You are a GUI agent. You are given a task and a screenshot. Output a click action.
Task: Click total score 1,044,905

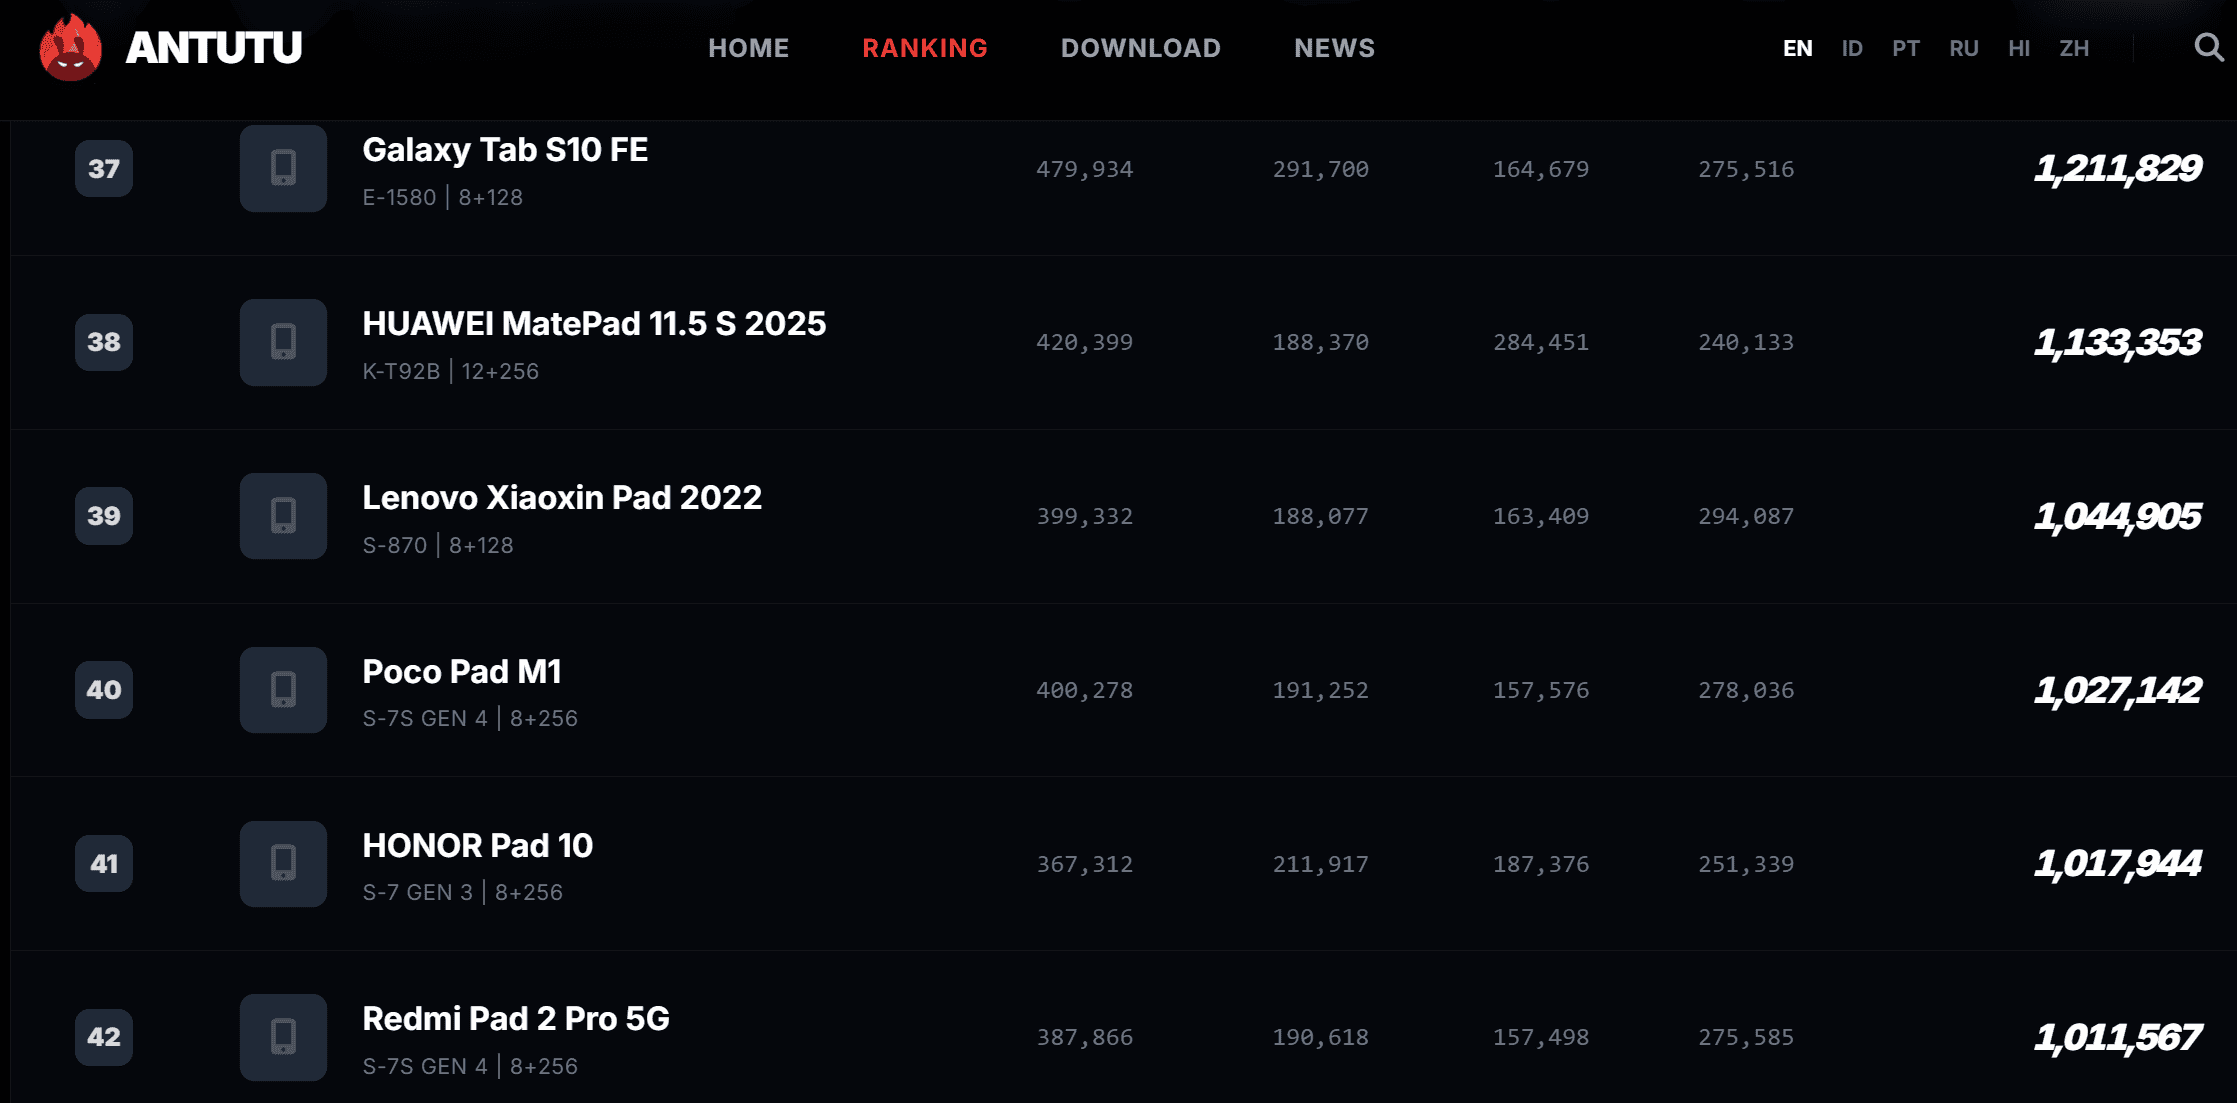pyautogui.click(x=2118, y=516)
